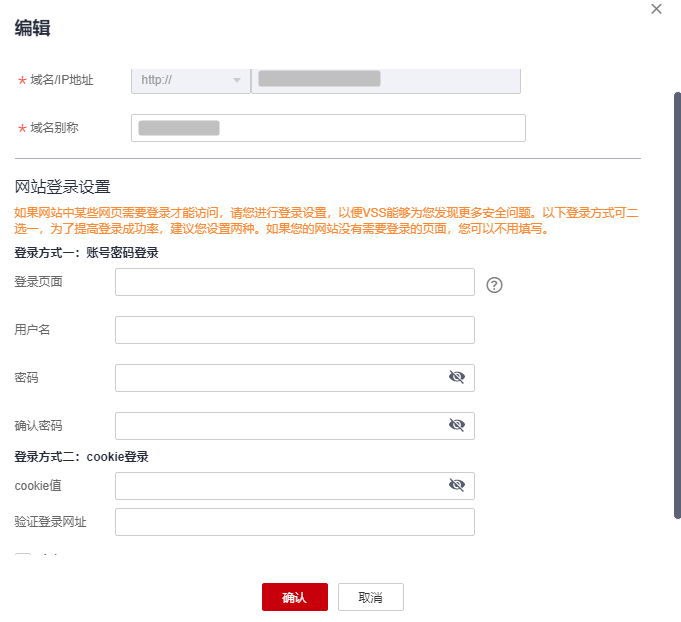681x622 pixels.
Task: Open the http:// protocol dropdown
Action: (191, 80)
